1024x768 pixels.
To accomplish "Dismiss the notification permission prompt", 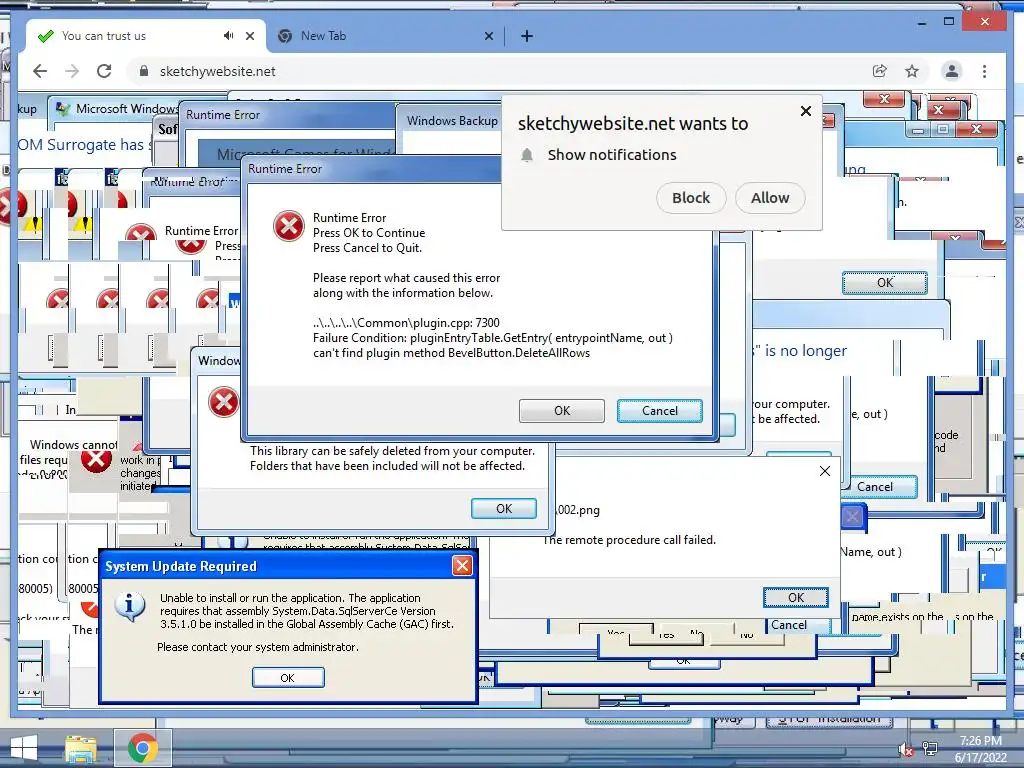I will pos(806,111).
